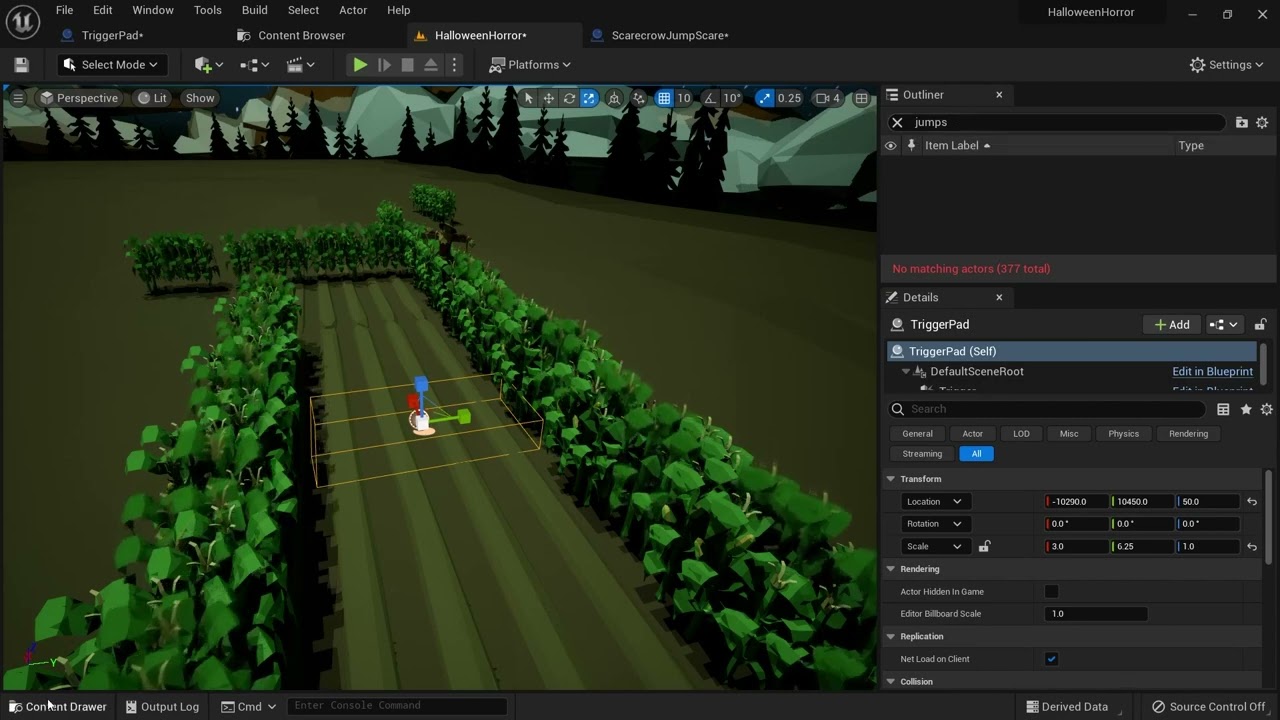Enable the Actor Hidden In Game checkbox
Viewport: 1280px width, 720px height.
point(1051,592)
